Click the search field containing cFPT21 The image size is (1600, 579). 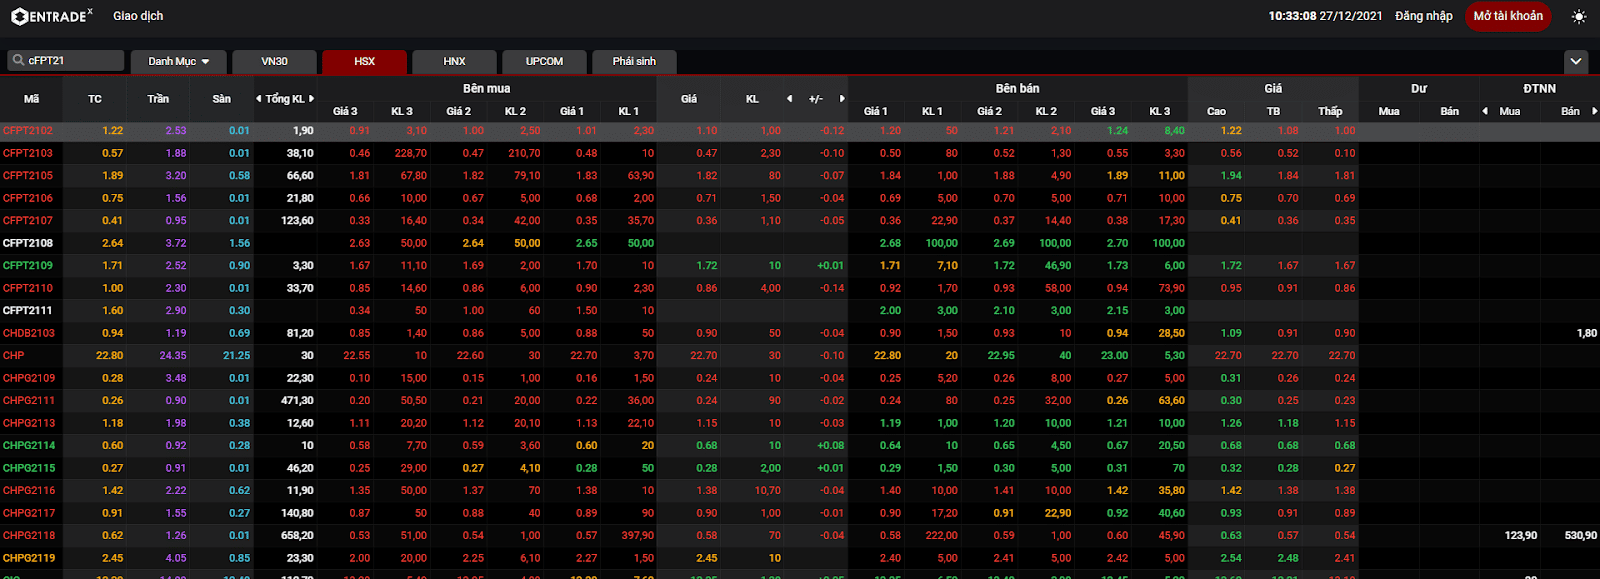[66, 61]
